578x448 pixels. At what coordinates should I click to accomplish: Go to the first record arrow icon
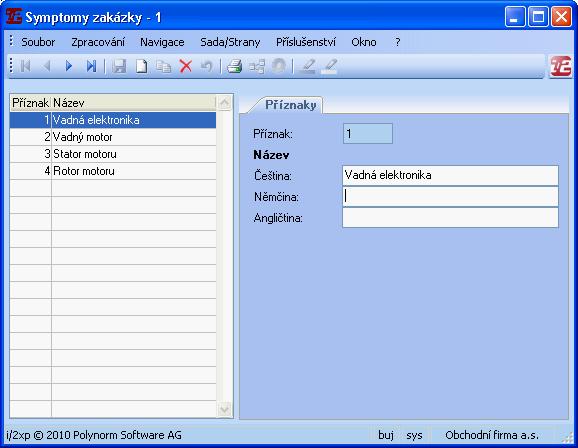pyautogui.click(x=25, y=66)
